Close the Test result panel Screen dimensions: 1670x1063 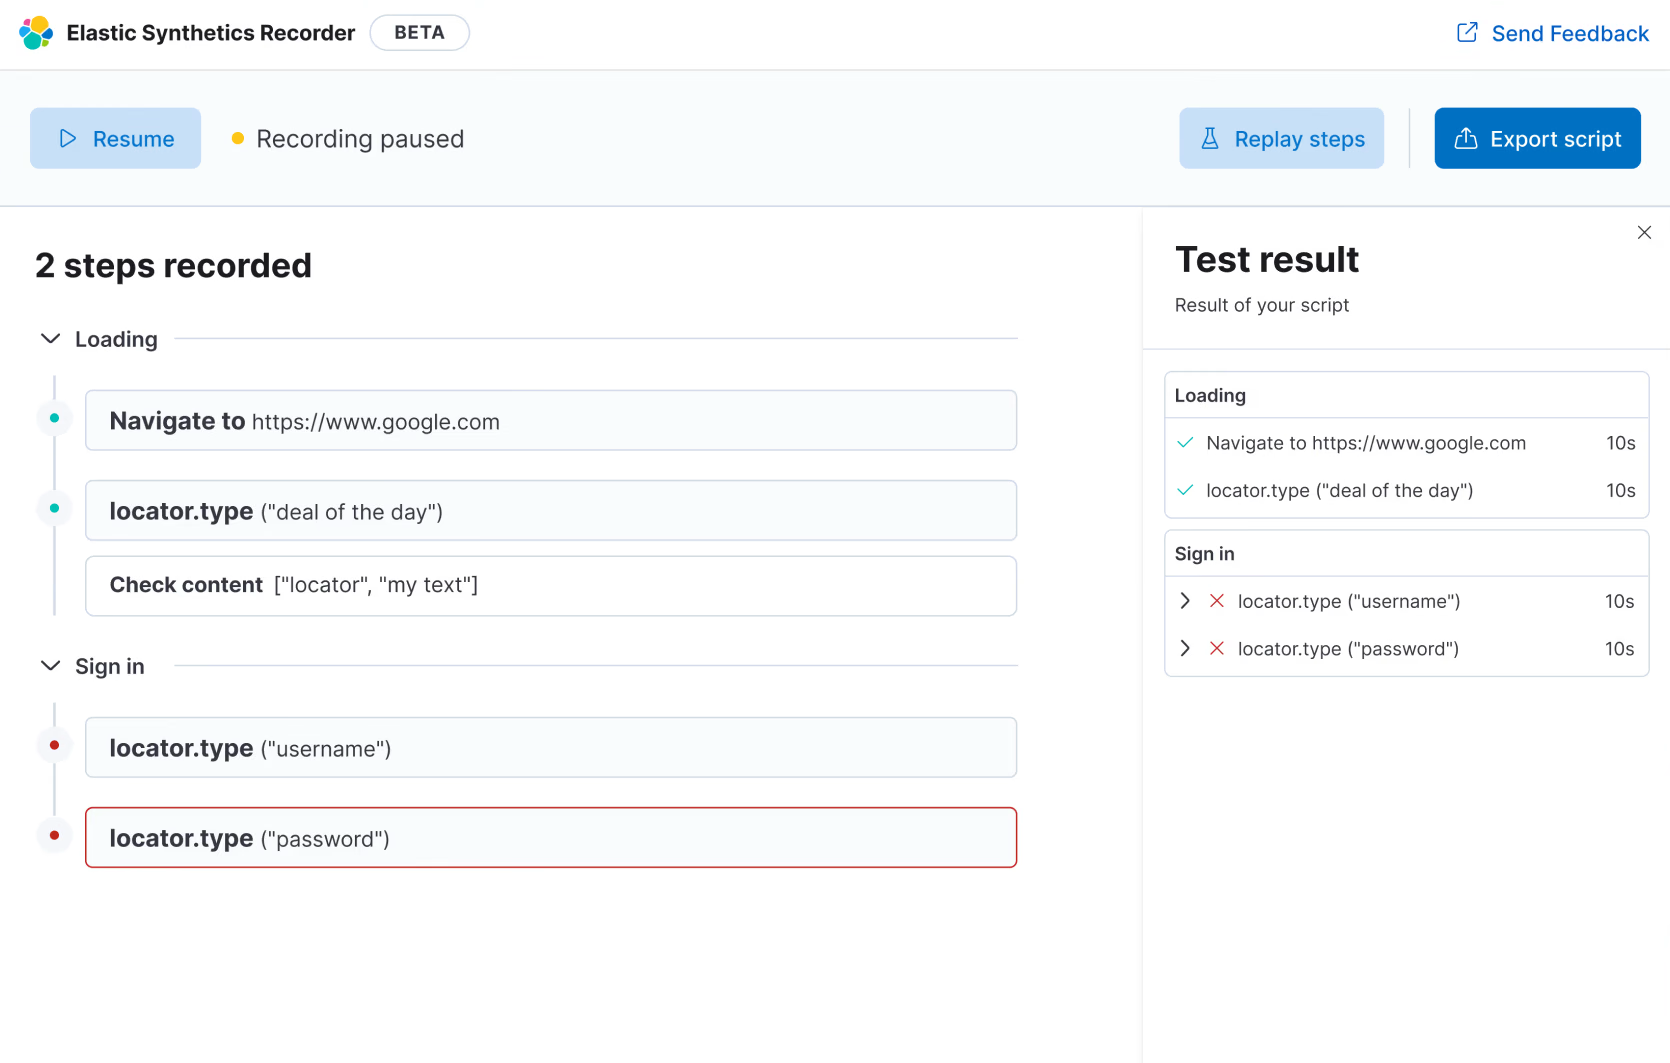1644,233
